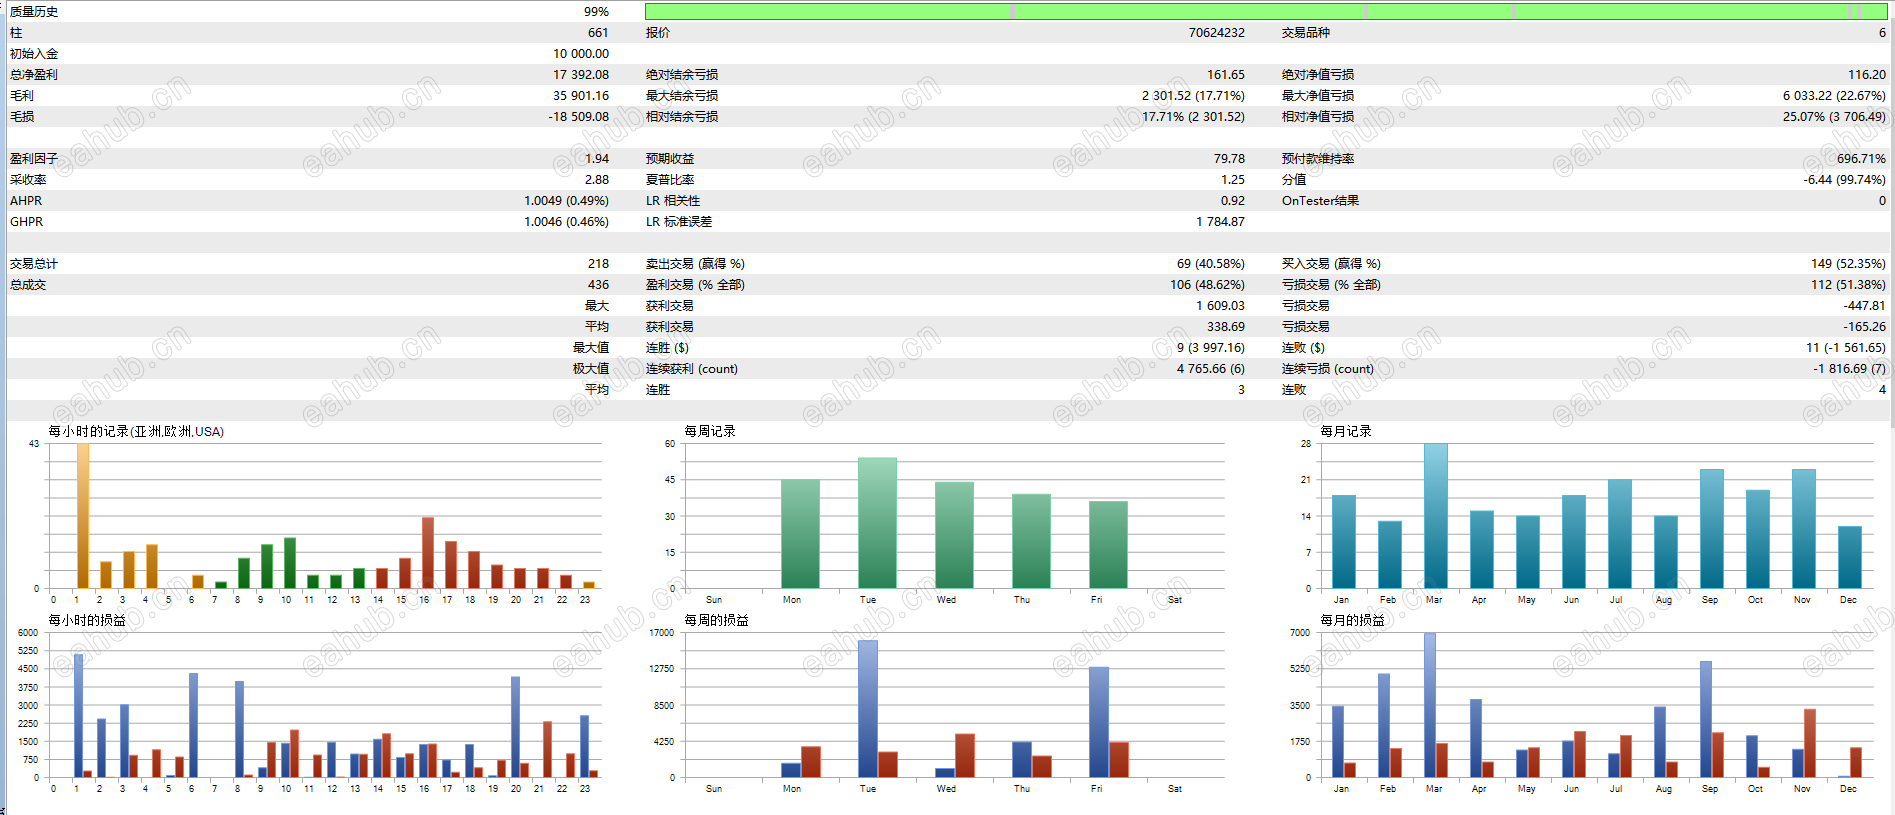Select the 连败 ($) value 11 (-1 561.65)
The height and width of the screenshot is (815, 1895).
[x=1845, y=348]
